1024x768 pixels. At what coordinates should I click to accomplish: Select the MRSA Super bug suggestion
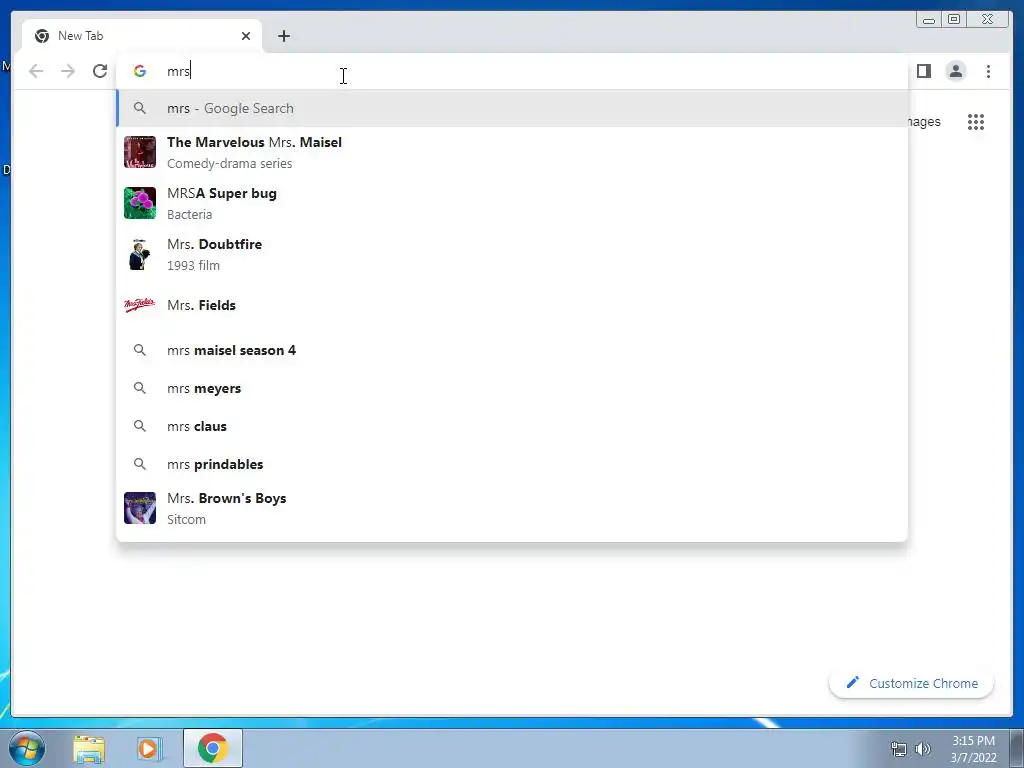coord(512,203)
